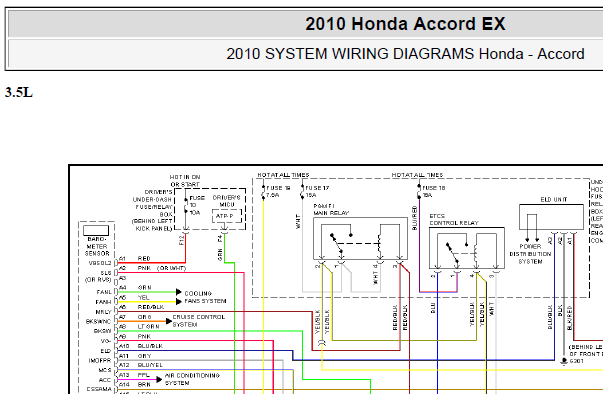This screenshot has height=394, width=603.
Task: Click the 'F12' connector label
Action: pyautogui.click(x=182, y=241)
